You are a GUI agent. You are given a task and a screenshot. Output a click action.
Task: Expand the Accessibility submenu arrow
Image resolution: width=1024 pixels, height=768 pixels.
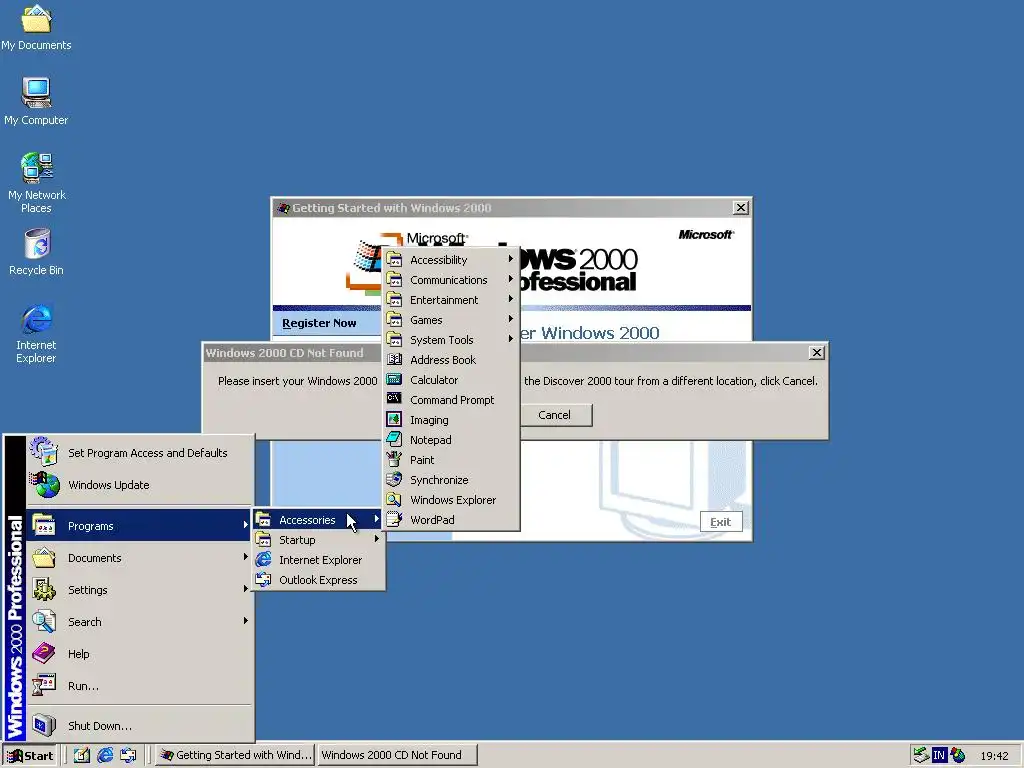click(511, 259)
